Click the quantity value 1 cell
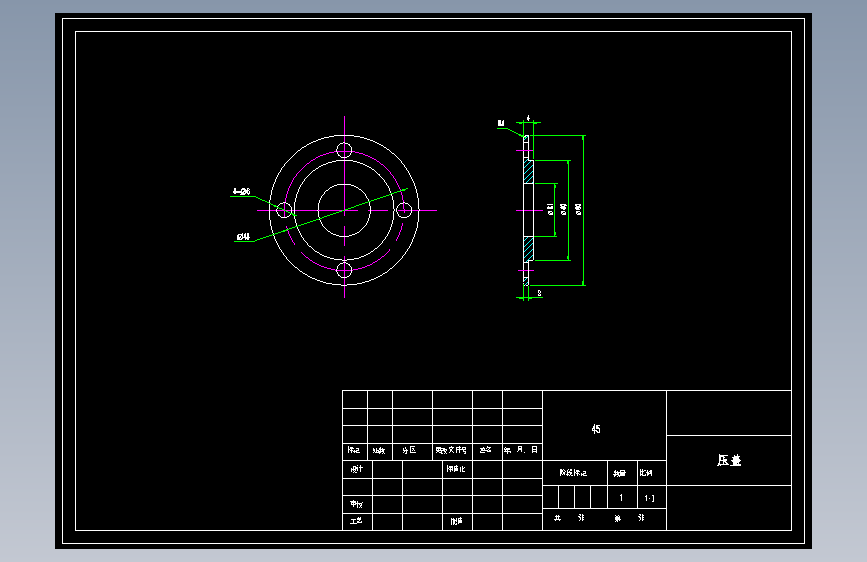Screen dimensions: 867x562 [x=622, y=497]
